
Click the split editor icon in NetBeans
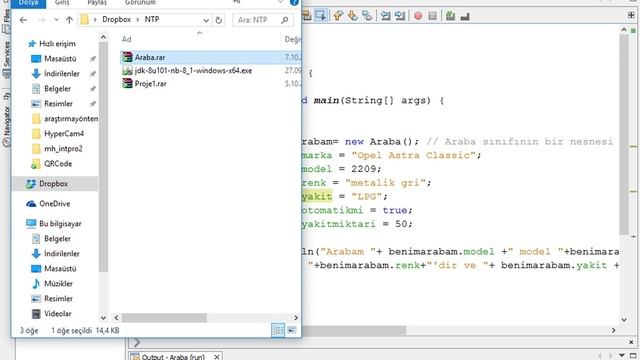click(631, 16)
